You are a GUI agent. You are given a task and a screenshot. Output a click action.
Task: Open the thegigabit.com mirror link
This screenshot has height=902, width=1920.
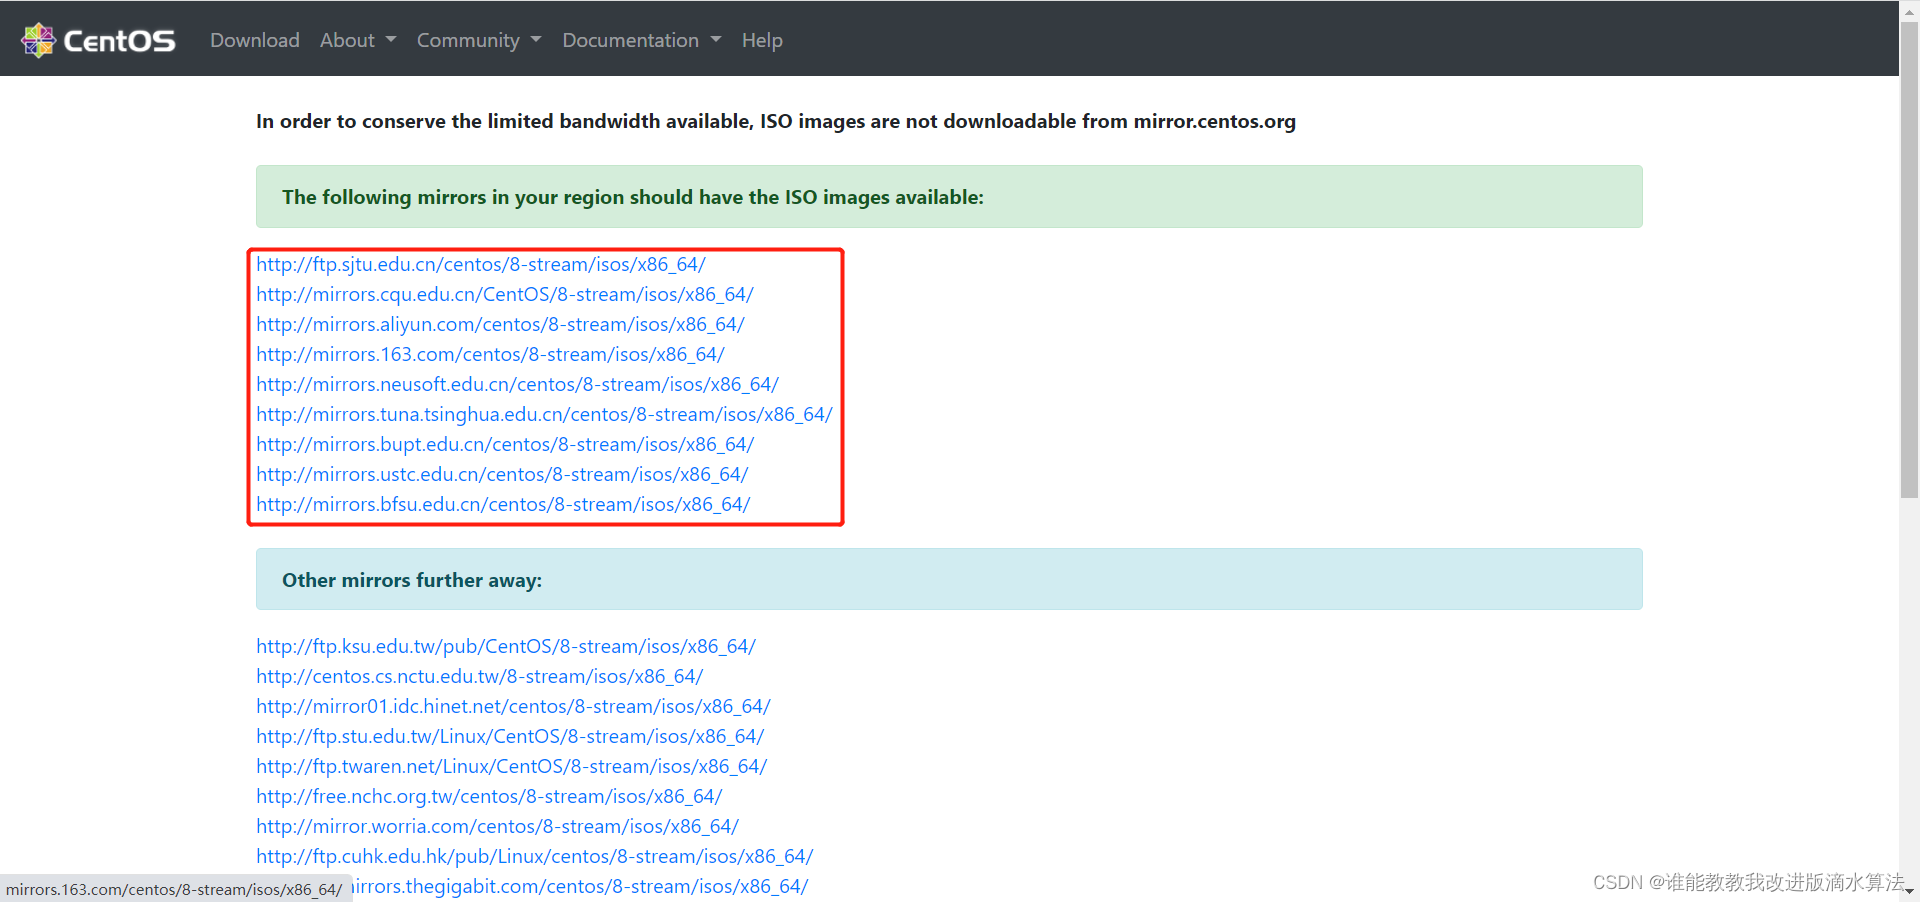[x=580, y=886]
